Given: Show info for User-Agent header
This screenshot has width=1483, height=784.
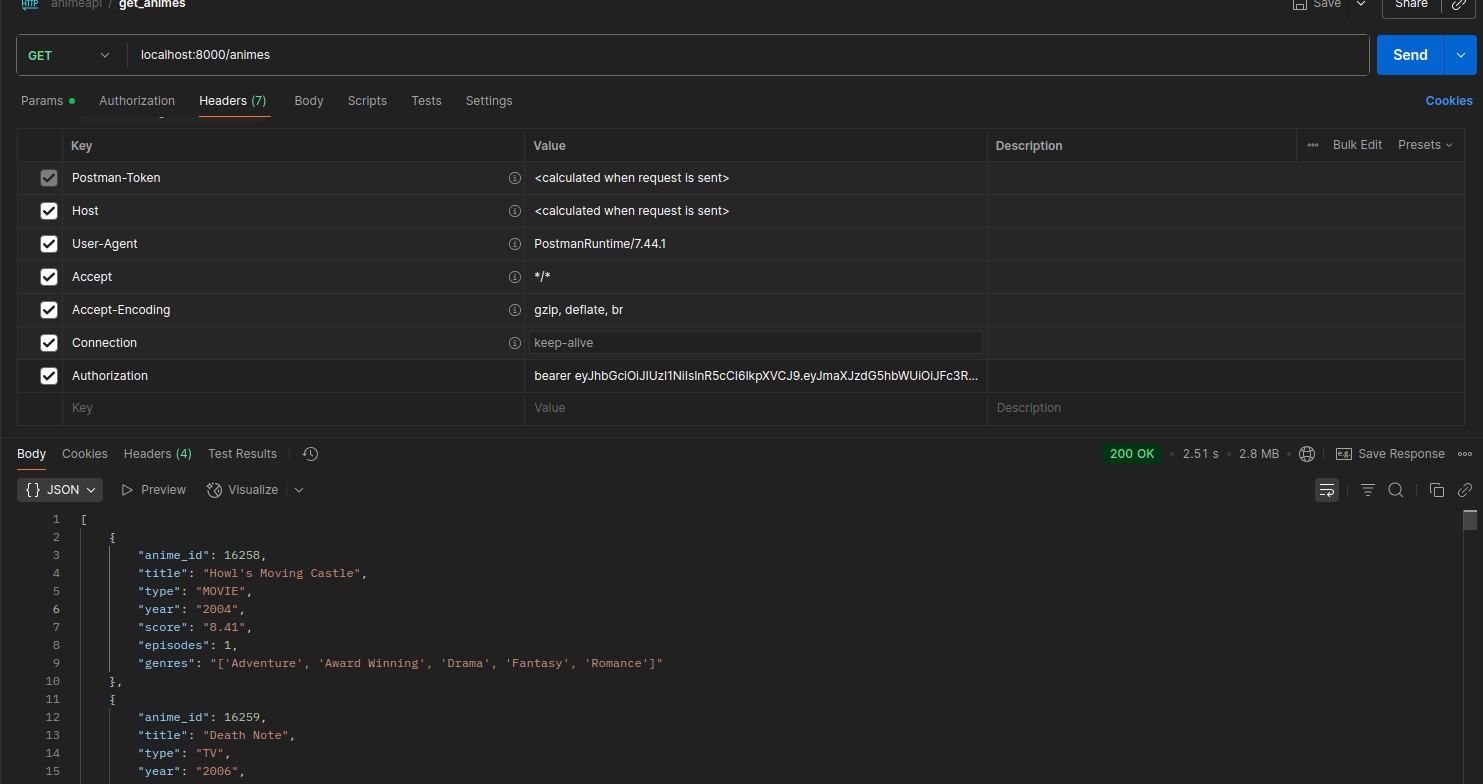Looking at the screenshot, I should point(515,244).
